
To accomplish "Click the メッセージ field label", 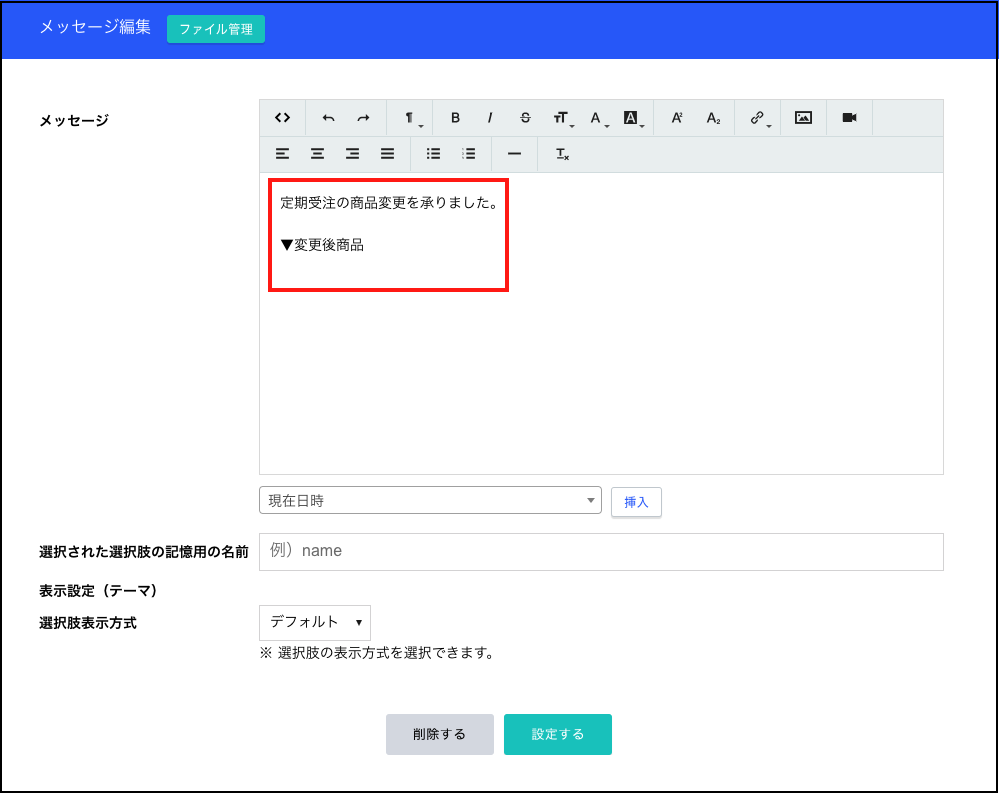I will [x=74, y=120].
